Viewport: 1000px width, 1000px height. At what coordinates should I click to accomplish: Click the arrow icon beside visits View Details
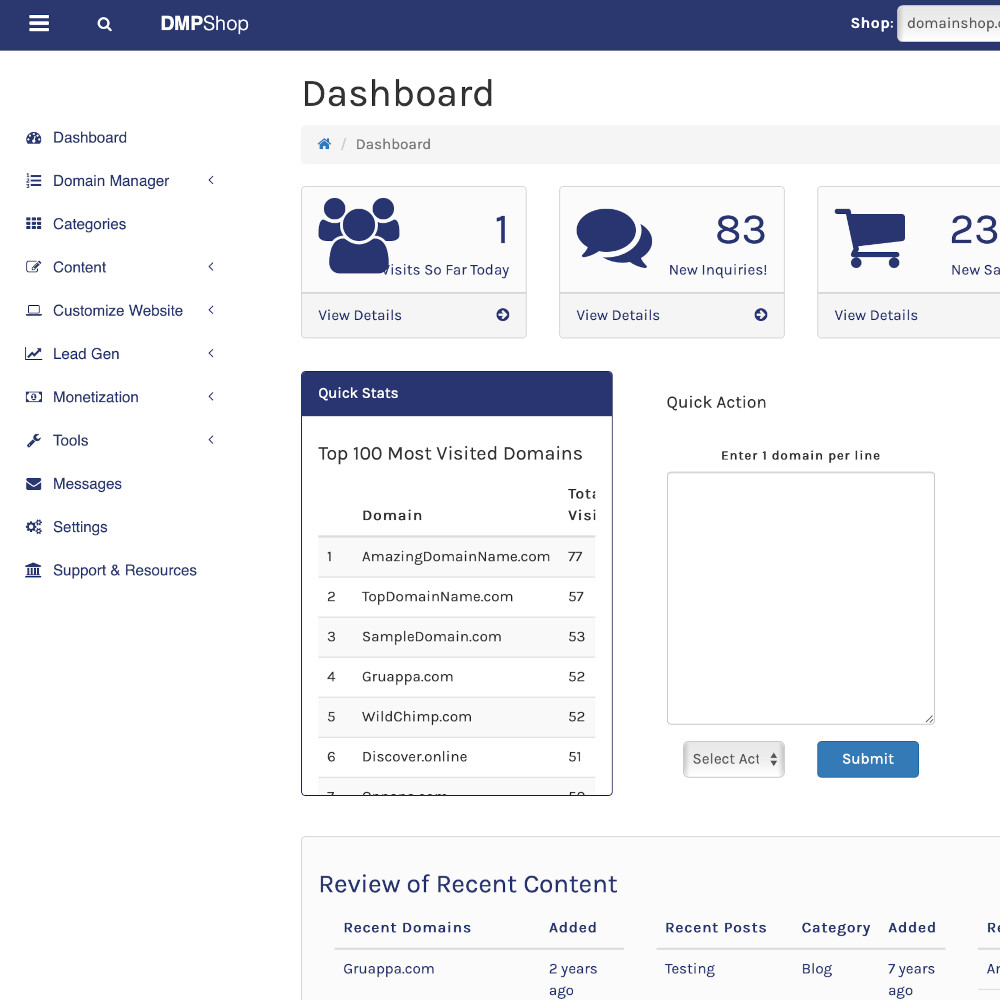(x=503, y=315)
